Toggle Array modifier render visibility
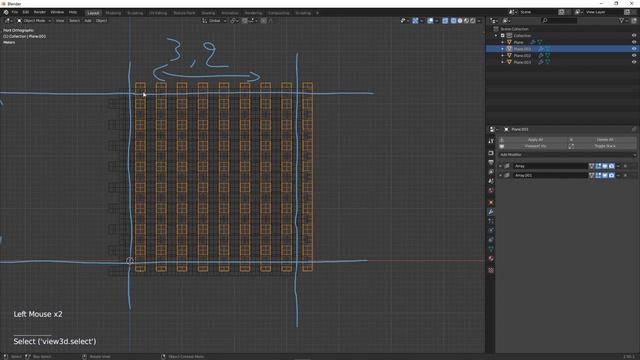The image size is (640, 360). [x=611, y=166]
